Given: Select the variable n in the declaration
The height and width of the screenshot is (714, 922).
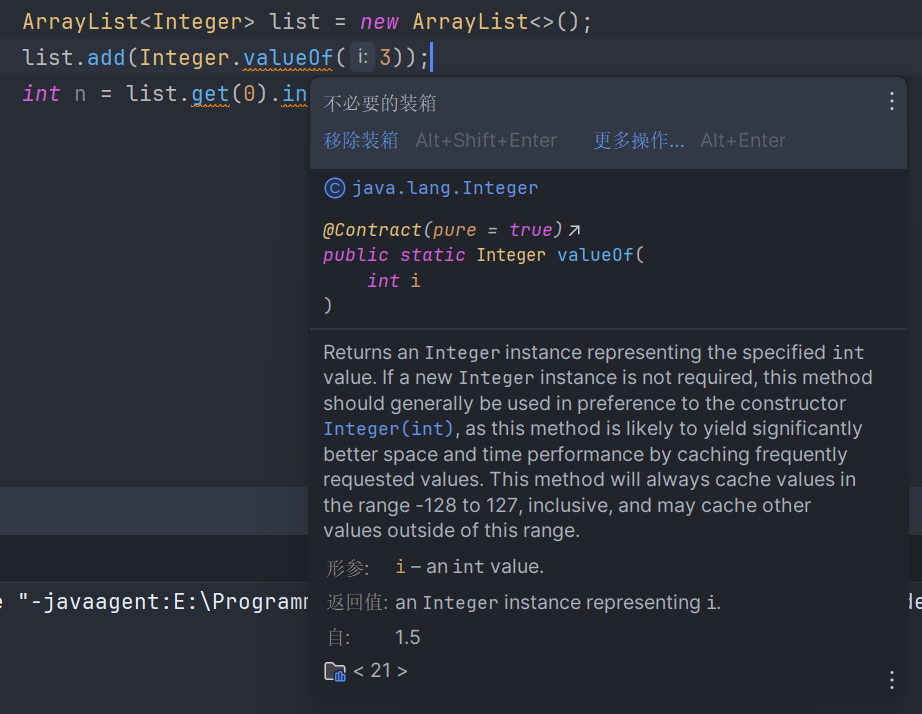Looking at the screenshot, I should coord(82,94).
